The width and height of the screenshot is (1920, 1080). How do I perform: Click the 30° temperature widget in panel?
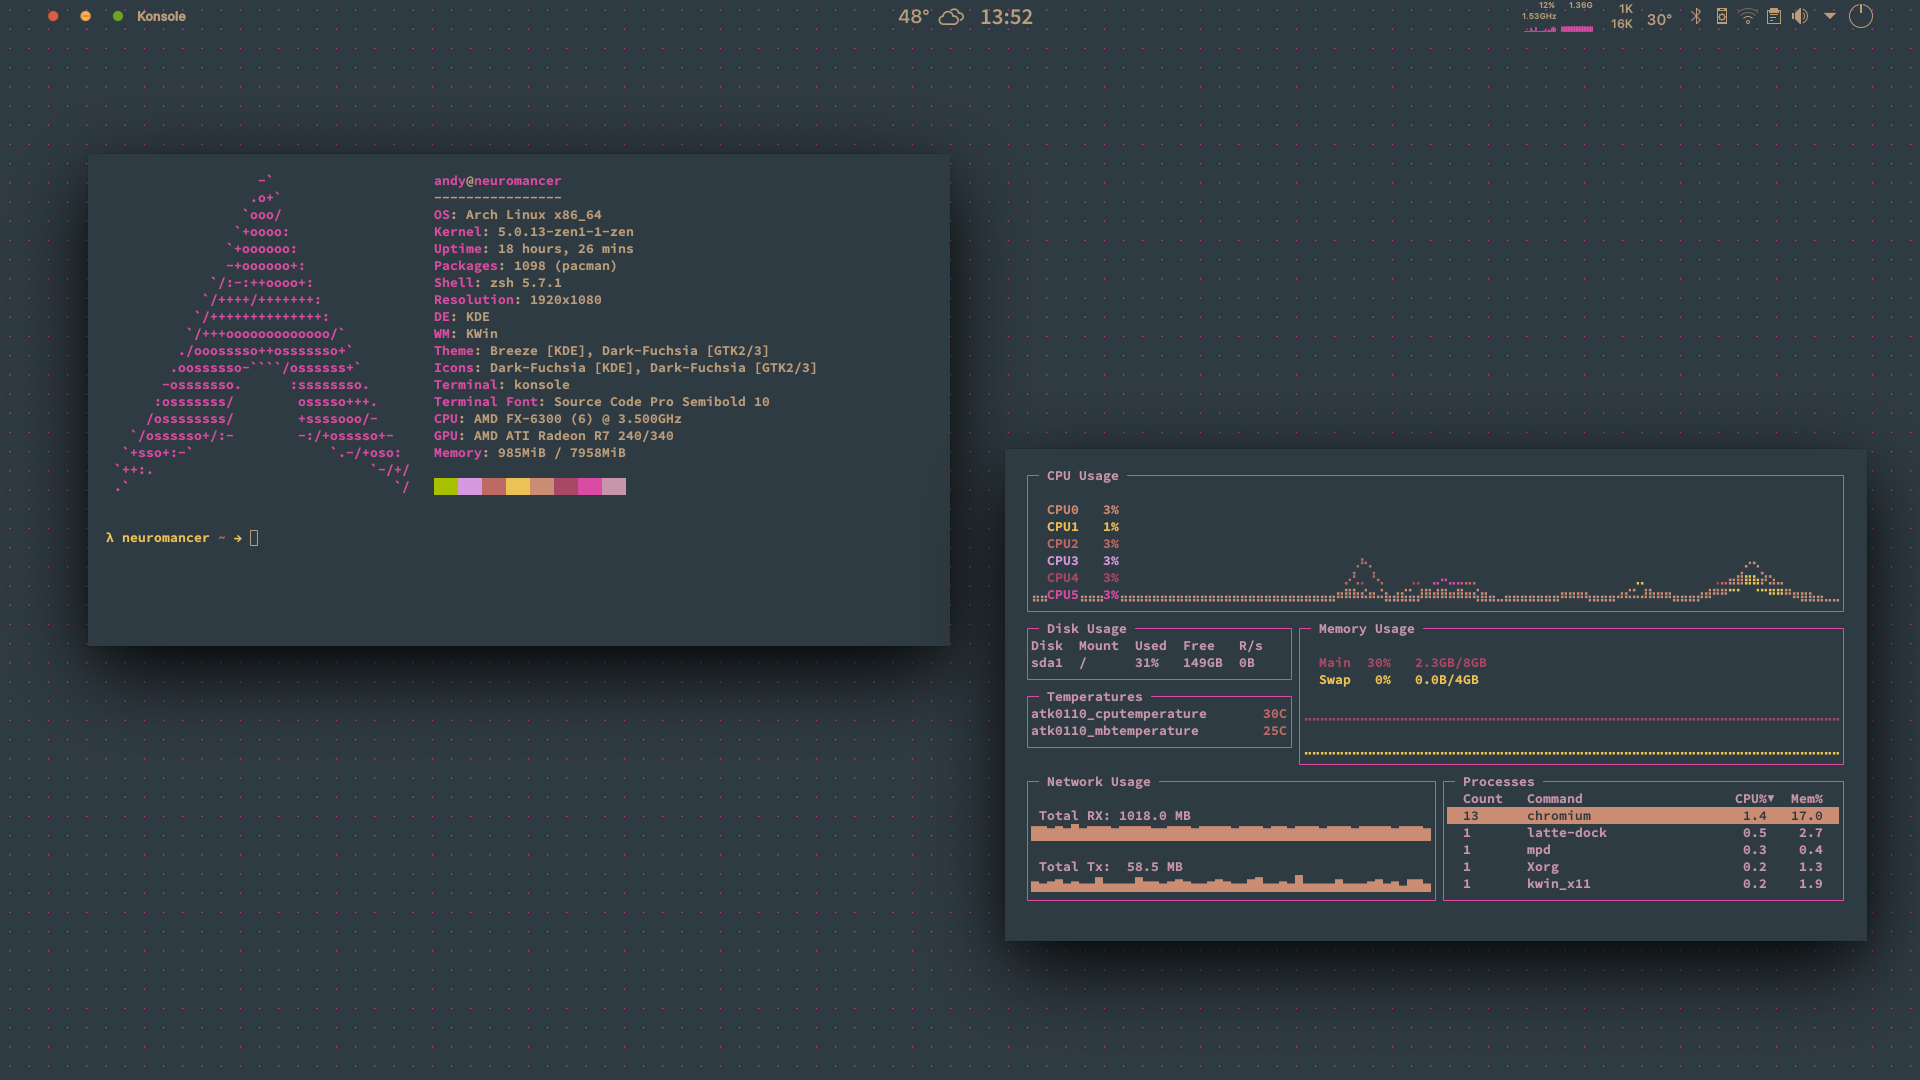1660,19
